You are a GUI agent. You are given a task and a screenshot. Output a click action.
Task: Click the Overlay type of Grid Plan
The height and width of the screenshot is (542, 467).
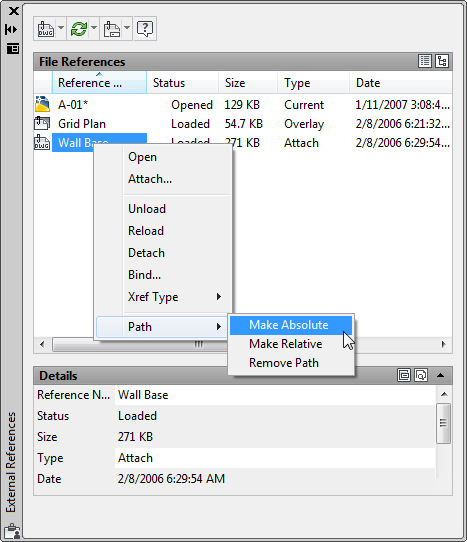click(304, 124)
